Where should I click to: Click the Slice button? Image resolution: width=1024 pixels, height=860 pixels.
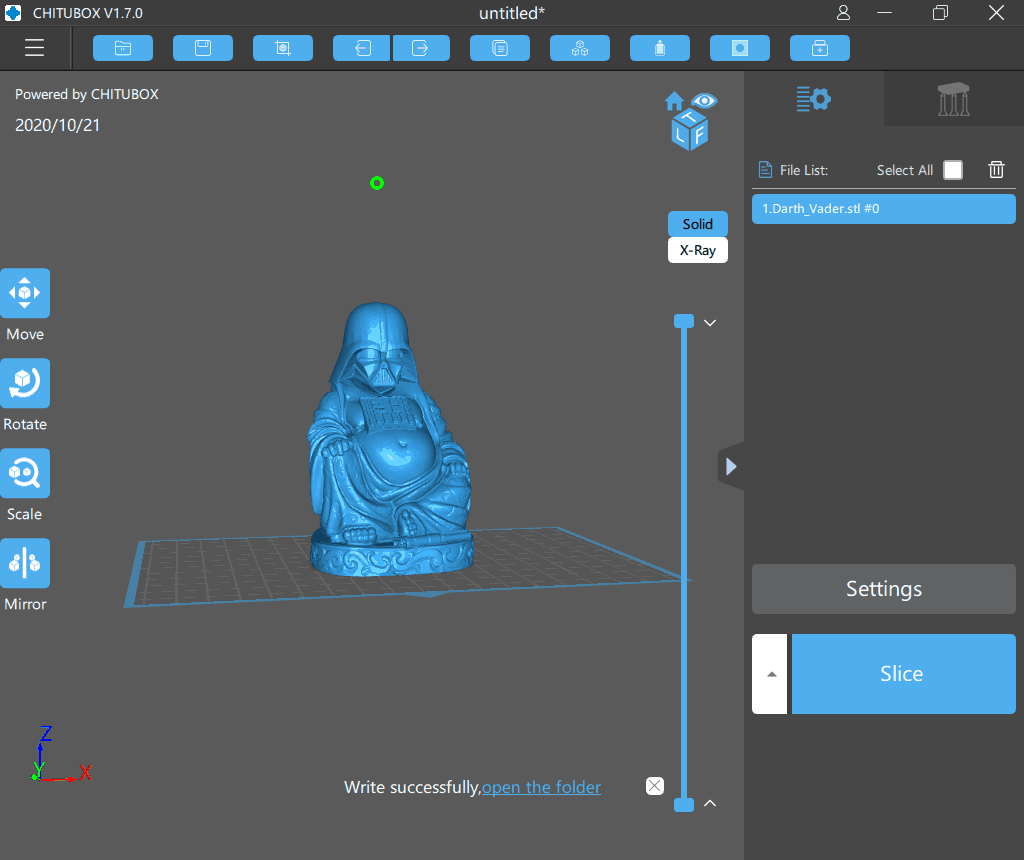pyautogui.click(x=904, y=674)
